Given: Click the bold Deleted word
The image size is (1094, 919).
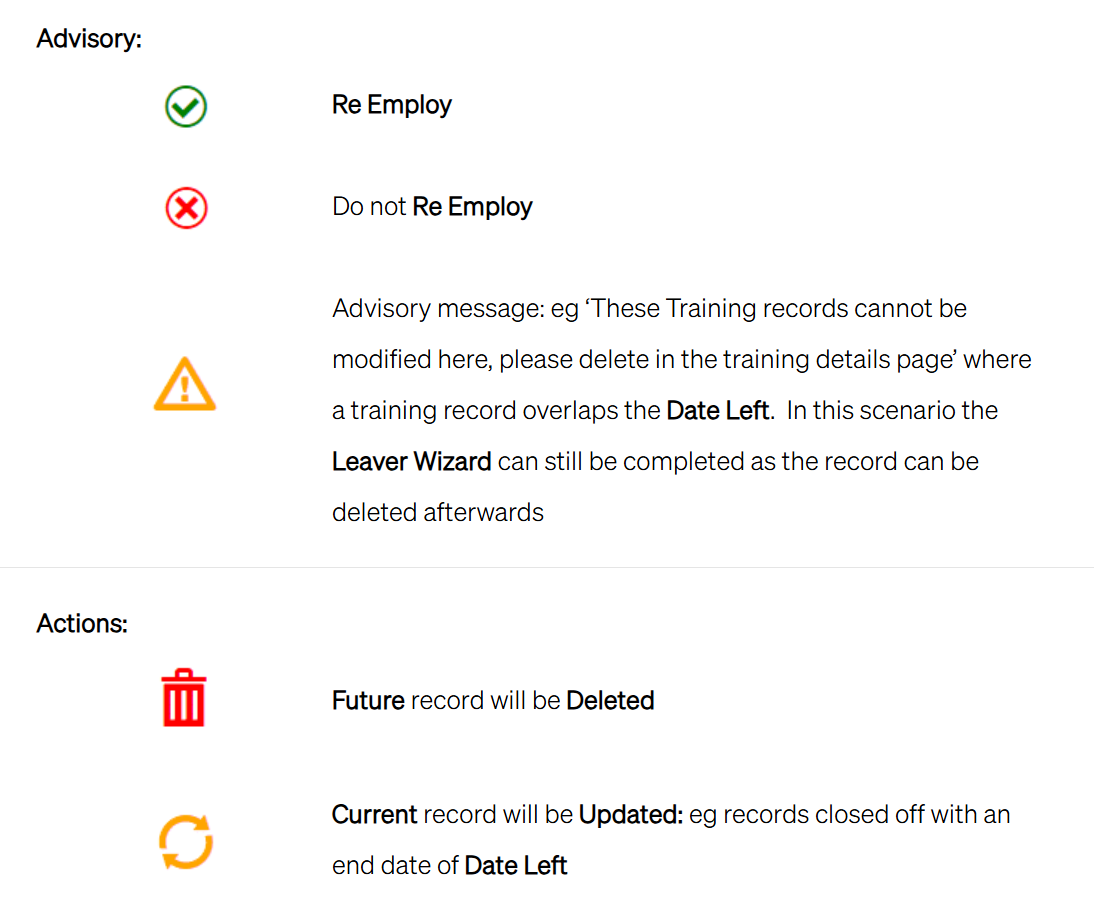Looking at the screenshot, I should click(610, 701).
